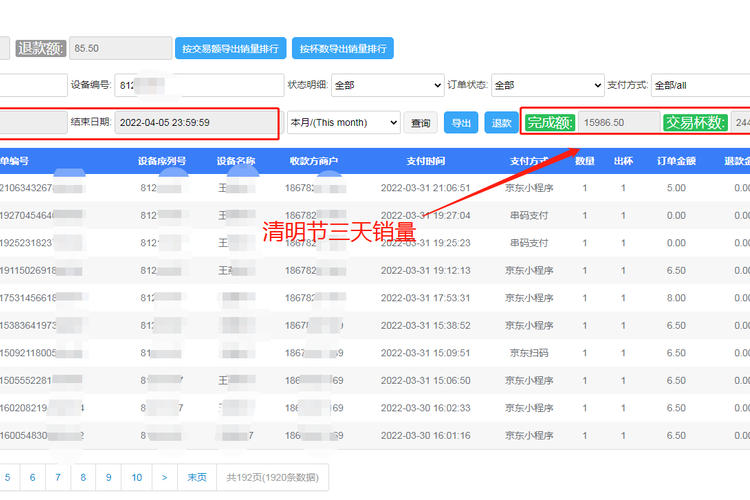Image resolution: width=750 pixels, height=500 pixels.
Task: Click the blue 导出 export button
Action: coord(460,123)
